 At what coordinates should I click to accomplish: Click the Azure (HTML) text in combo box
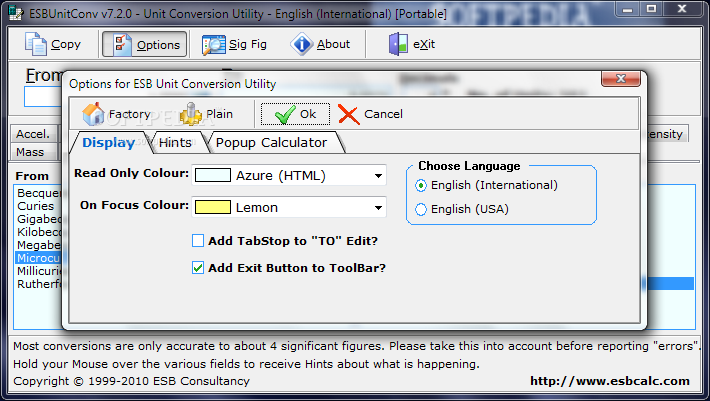[281, 176]
